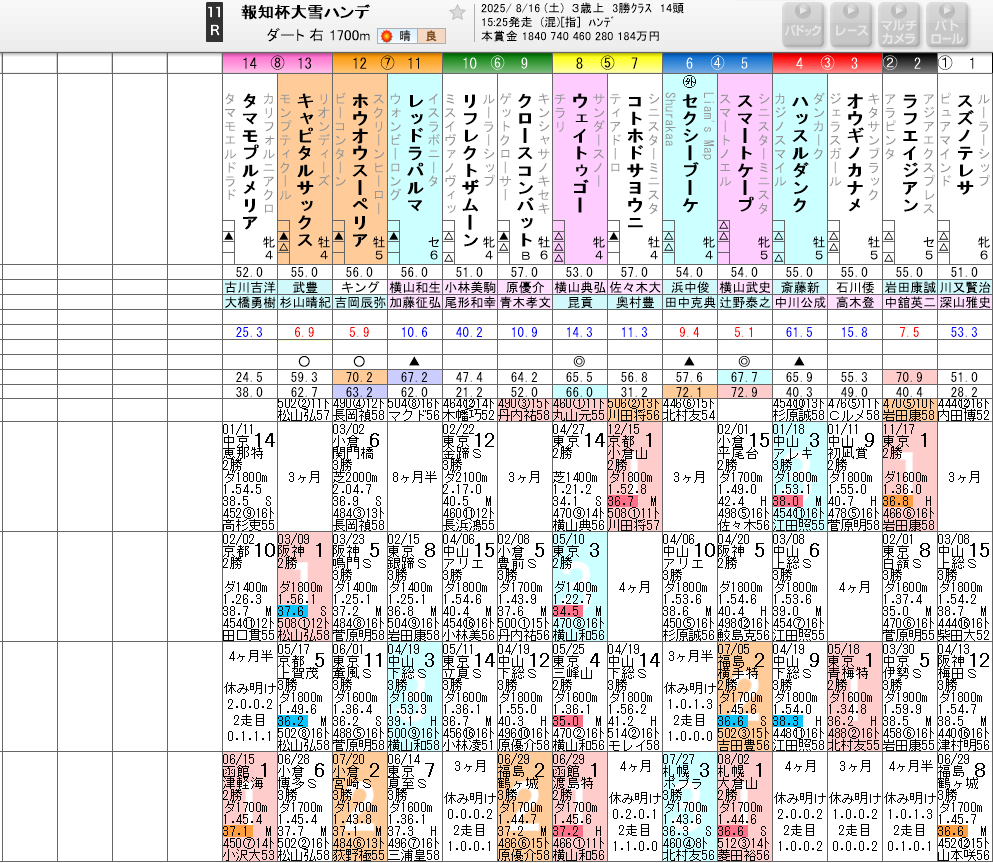Click the sunny weather icon
Viewport: 993px width, 863px height.
click(x=386, y=37)
